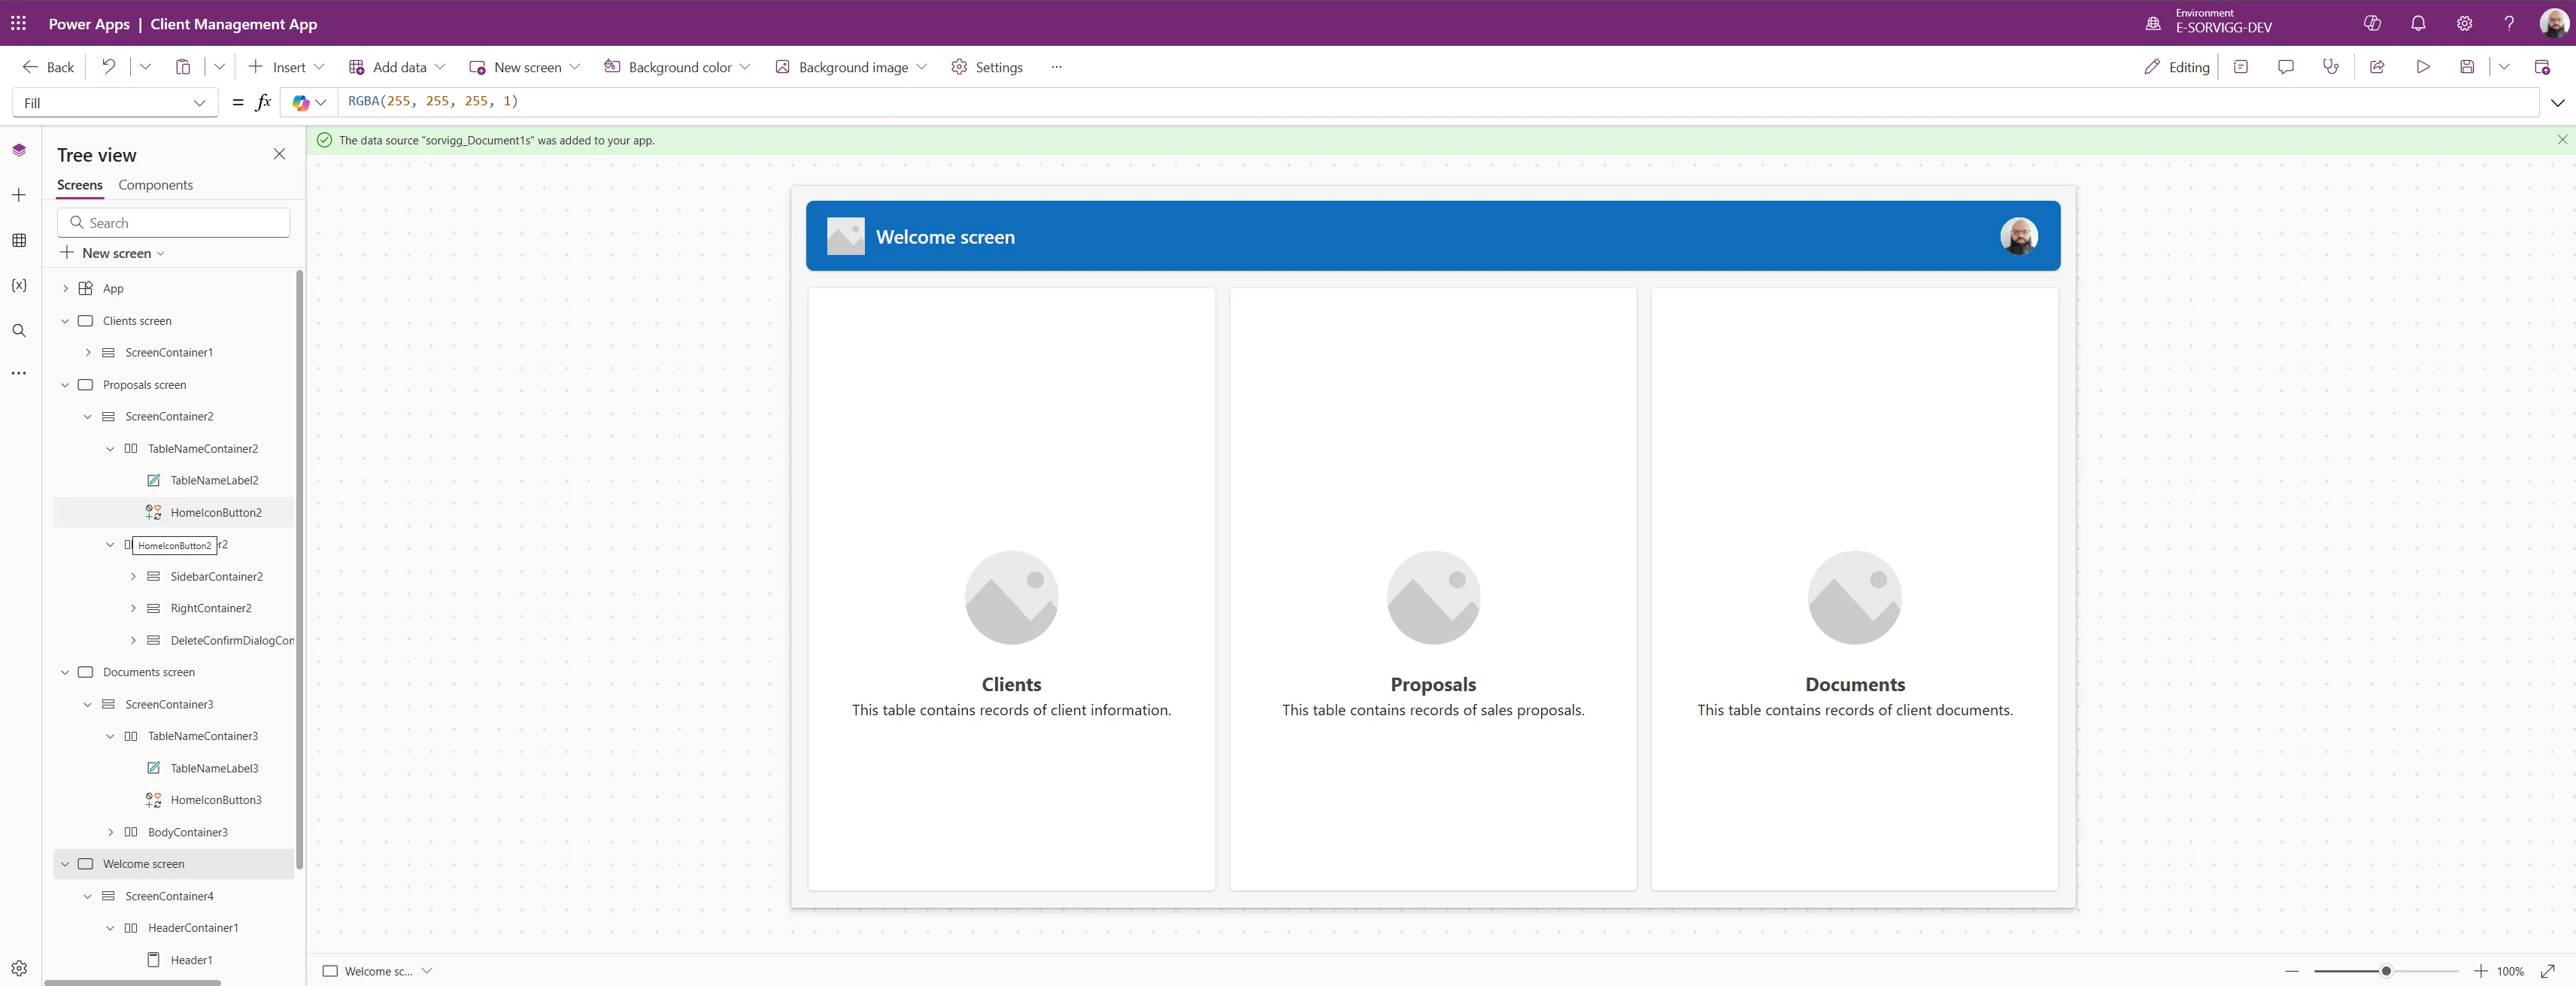Open the toolbar Settings button

coord(987,67)
